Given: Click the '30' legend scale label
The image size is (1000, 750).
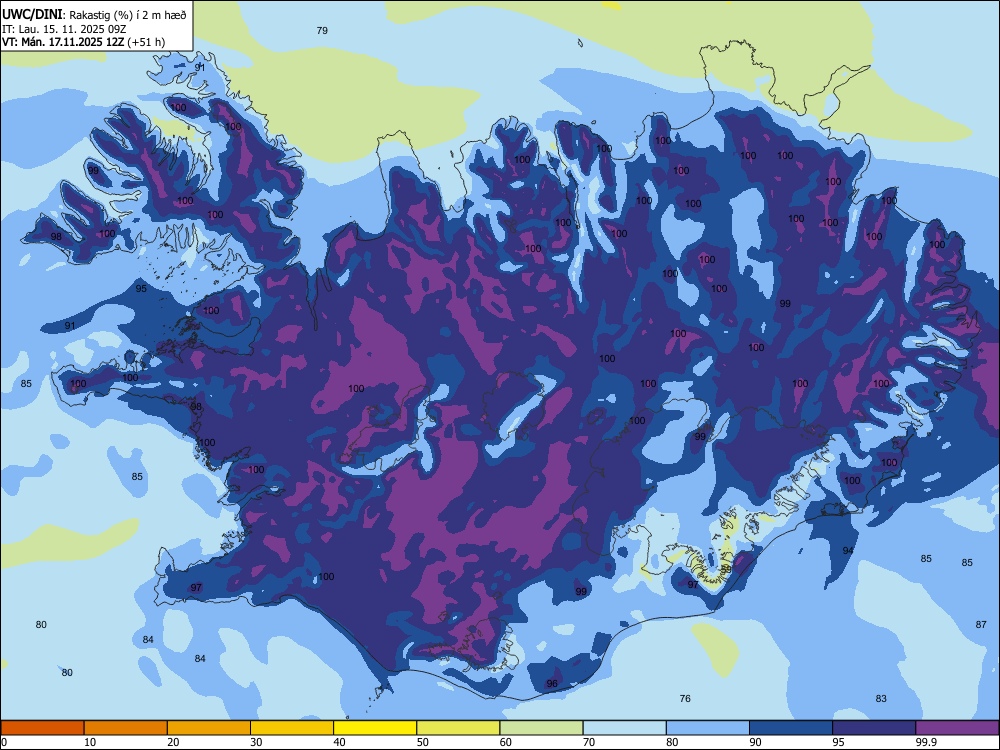Looking at the screenshot, I should tap(256, 742).
